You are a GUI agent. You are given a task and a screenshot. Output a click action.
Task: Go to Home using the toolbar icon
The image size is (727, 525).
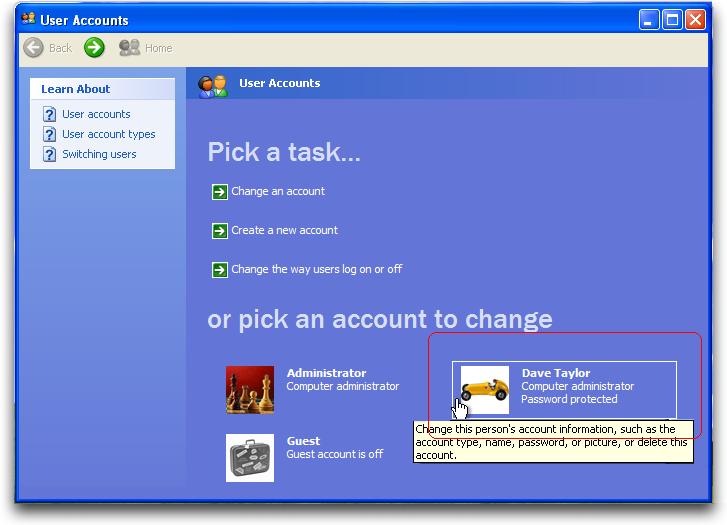coord(129,47)
